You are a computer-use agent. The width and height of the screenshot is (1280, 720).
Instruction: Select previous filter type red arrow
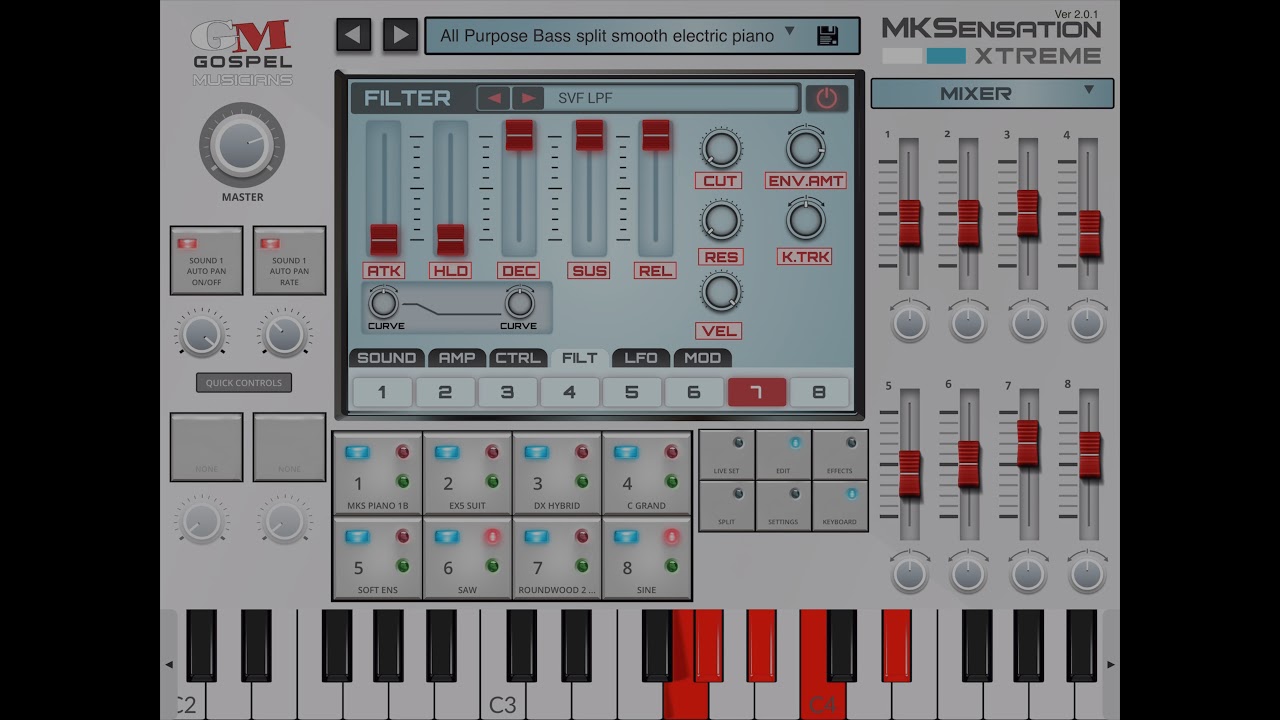[494, 98]
